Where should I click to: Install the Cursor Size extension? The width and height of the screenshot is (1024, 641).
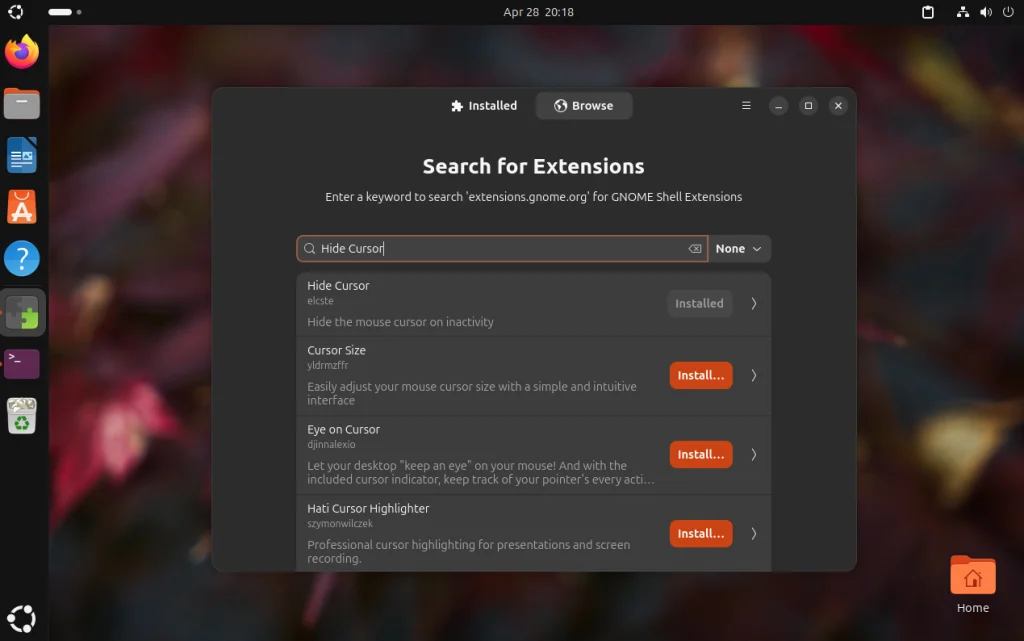tap(701, 375)
